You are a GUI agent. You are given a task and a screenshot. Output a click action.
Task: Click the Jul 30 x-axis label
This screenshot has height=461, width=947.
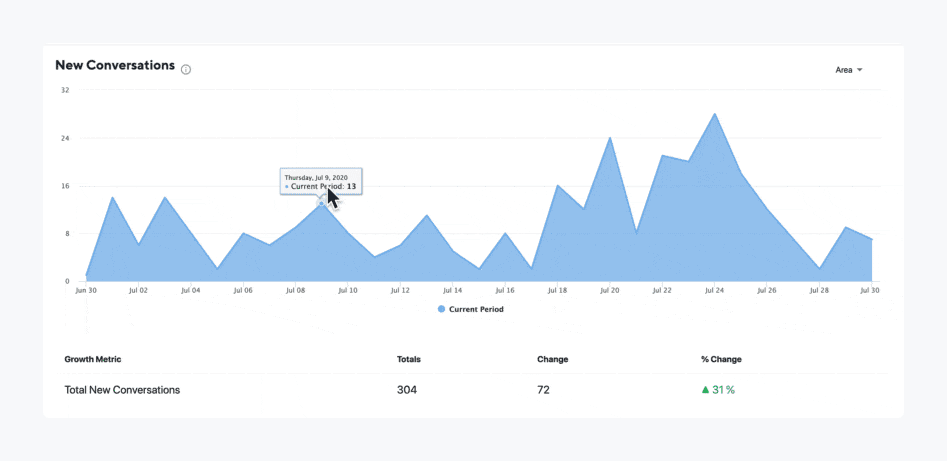tap(871, 291)
